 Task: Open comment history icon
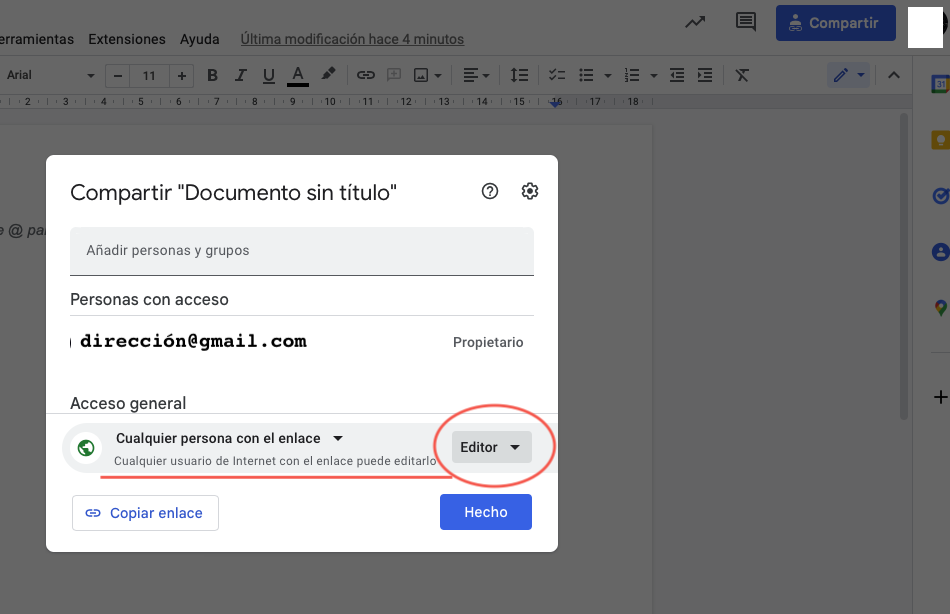point(746,22)
